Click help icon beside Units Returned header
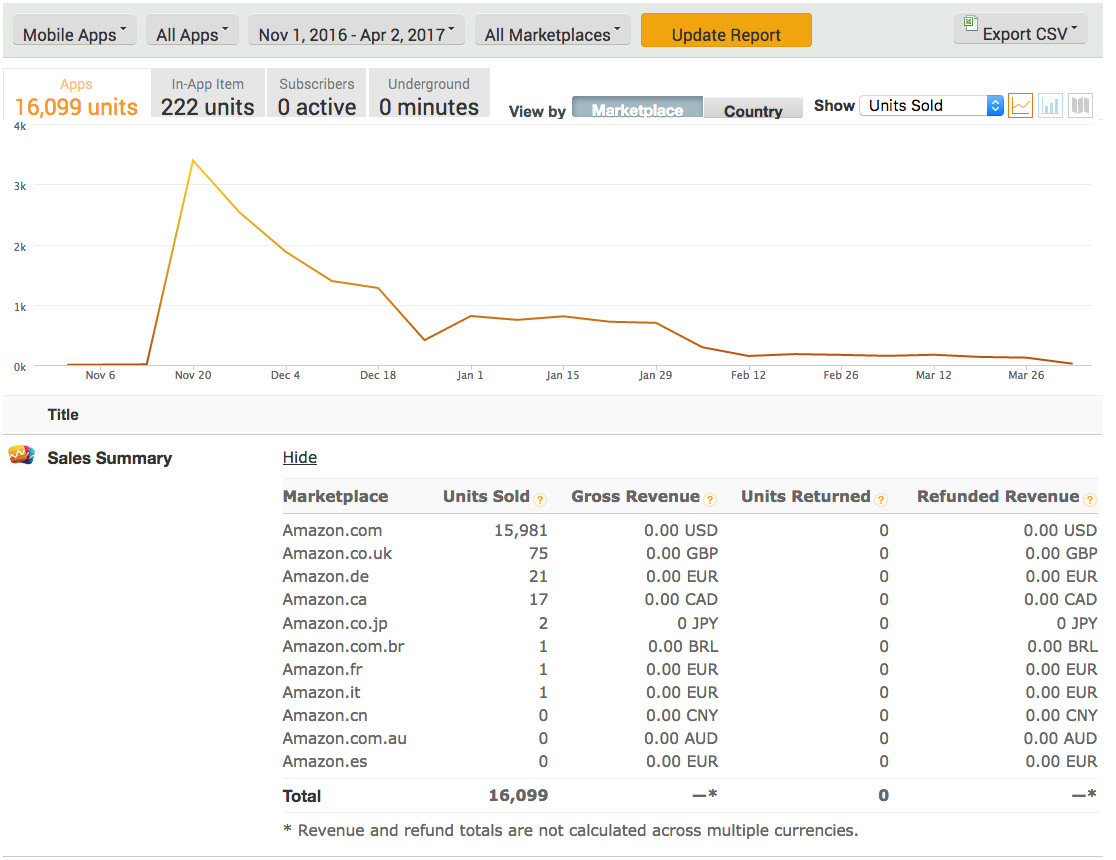 coord(881,500)
